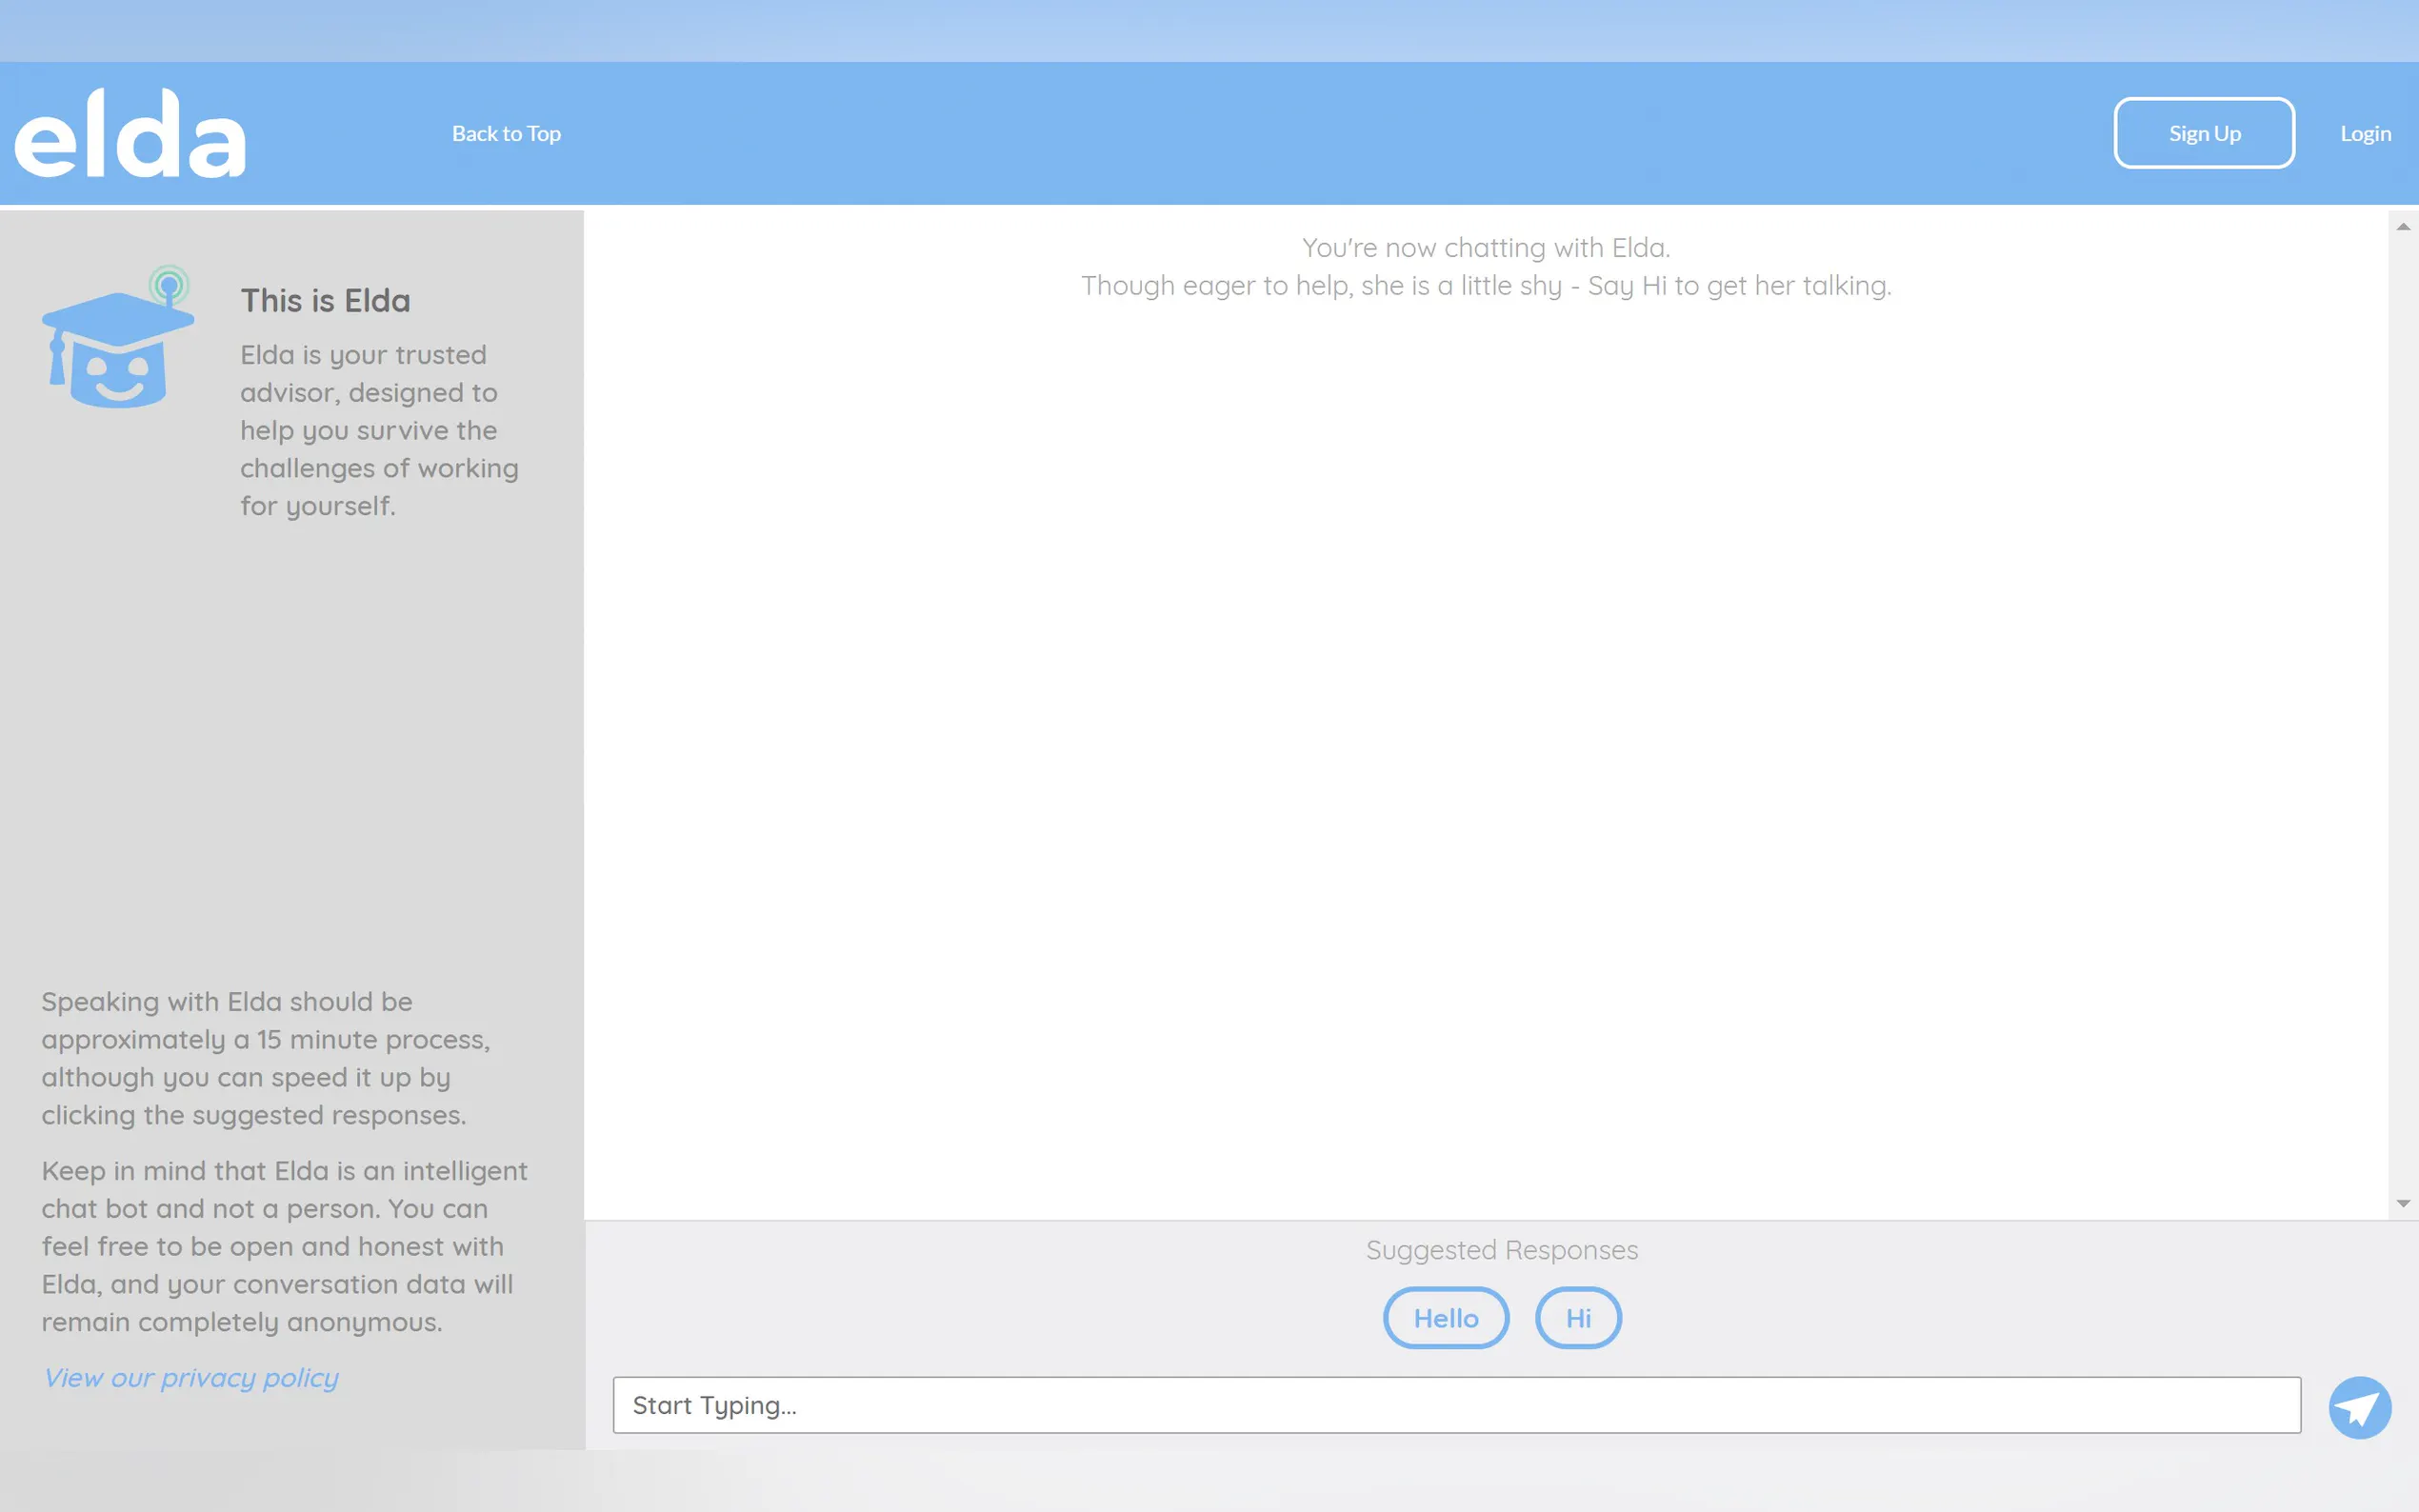Click the paper plane send icon

(x=2359, y=1407)
